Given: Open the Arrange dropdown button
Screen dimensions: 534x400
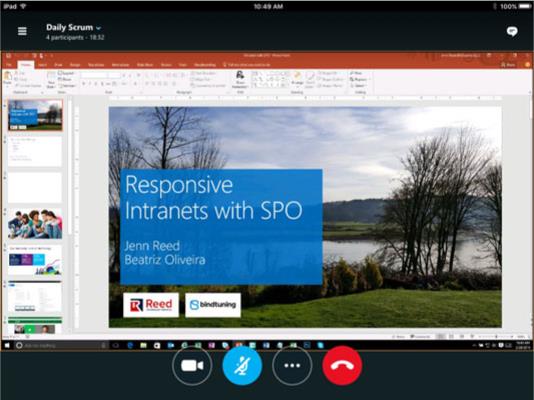Looking at the screenshot, I should (x=297, y=79).
